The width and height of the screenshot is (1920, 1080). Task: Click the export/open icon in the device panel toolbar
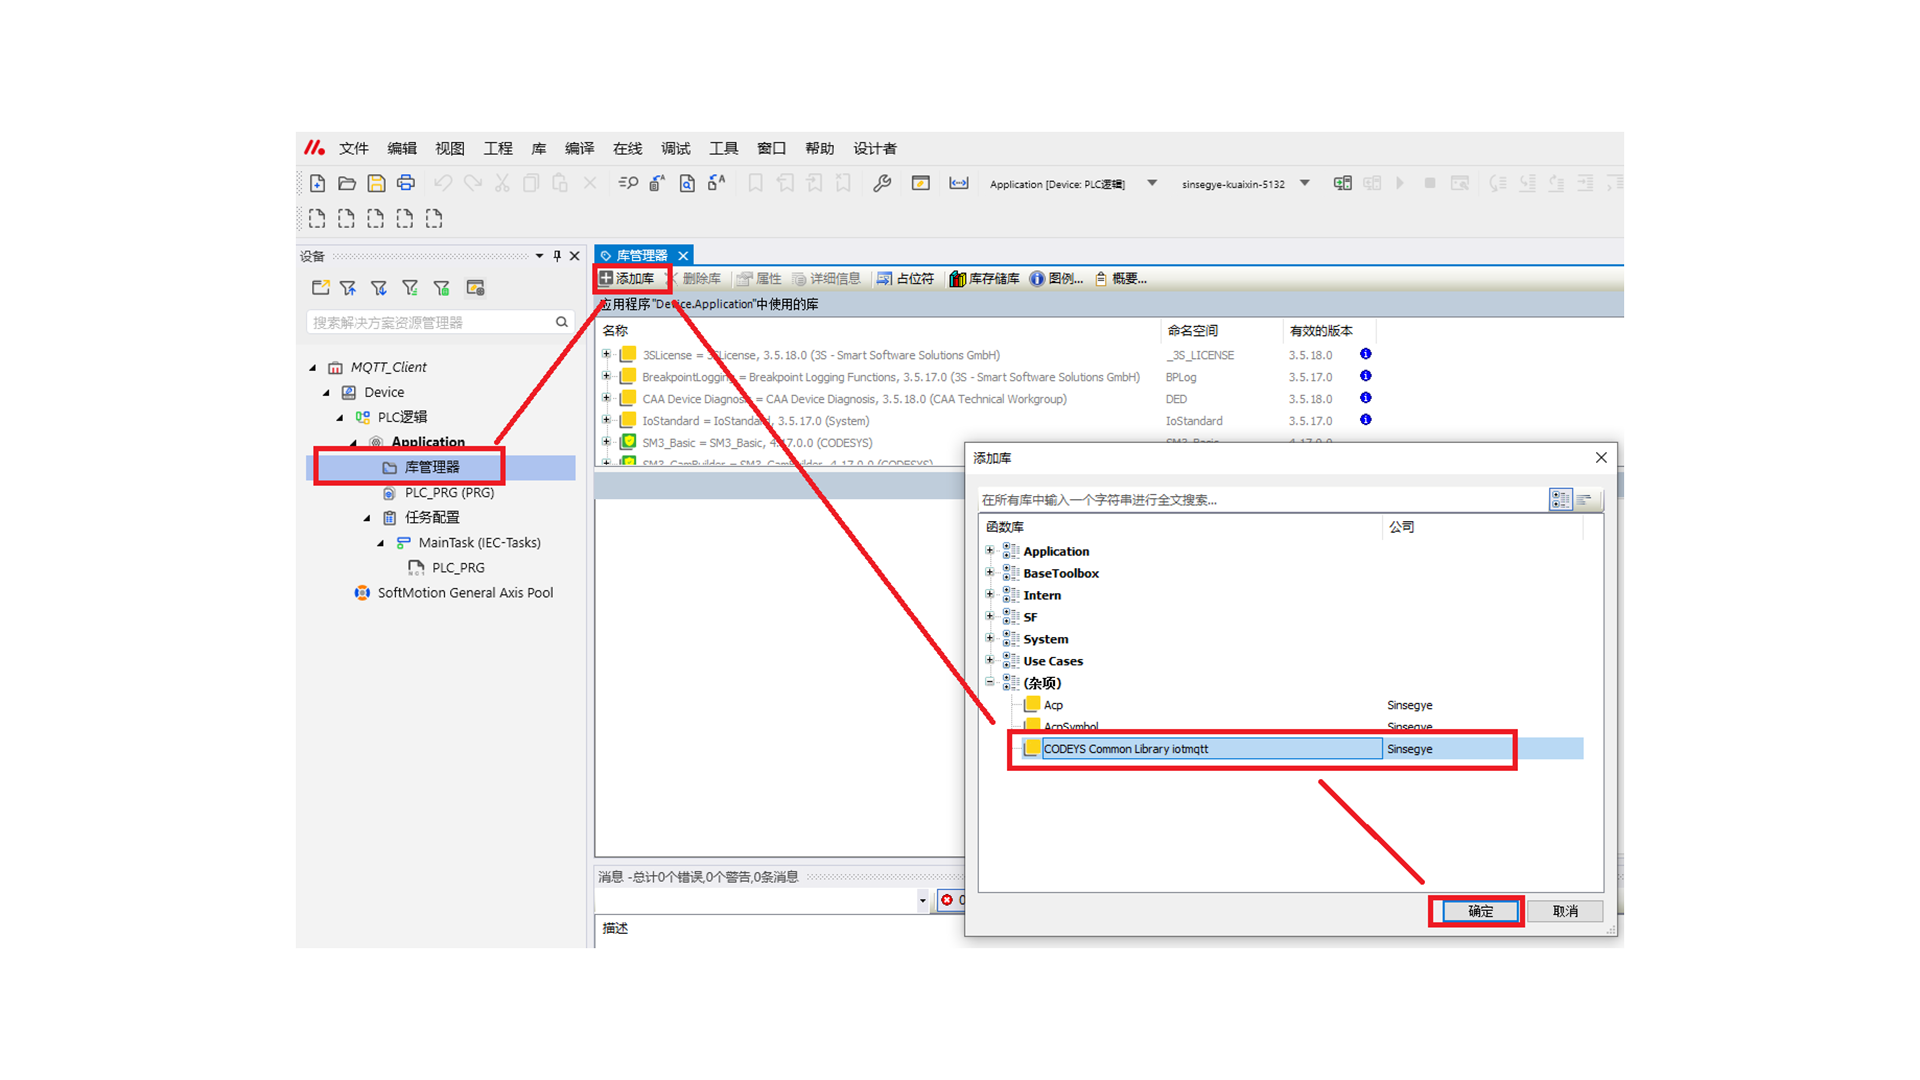pyautogui.click(x=320, y=288)
